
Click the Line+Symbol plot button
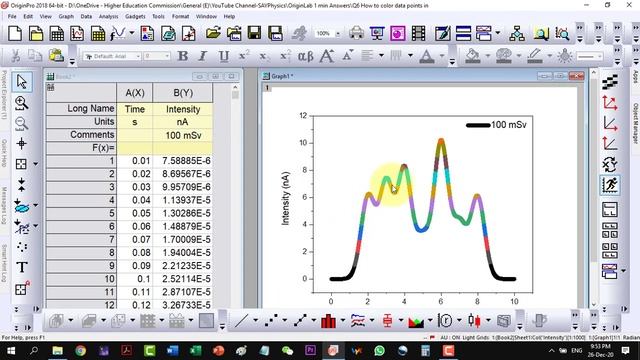click(x=300, y=321)
